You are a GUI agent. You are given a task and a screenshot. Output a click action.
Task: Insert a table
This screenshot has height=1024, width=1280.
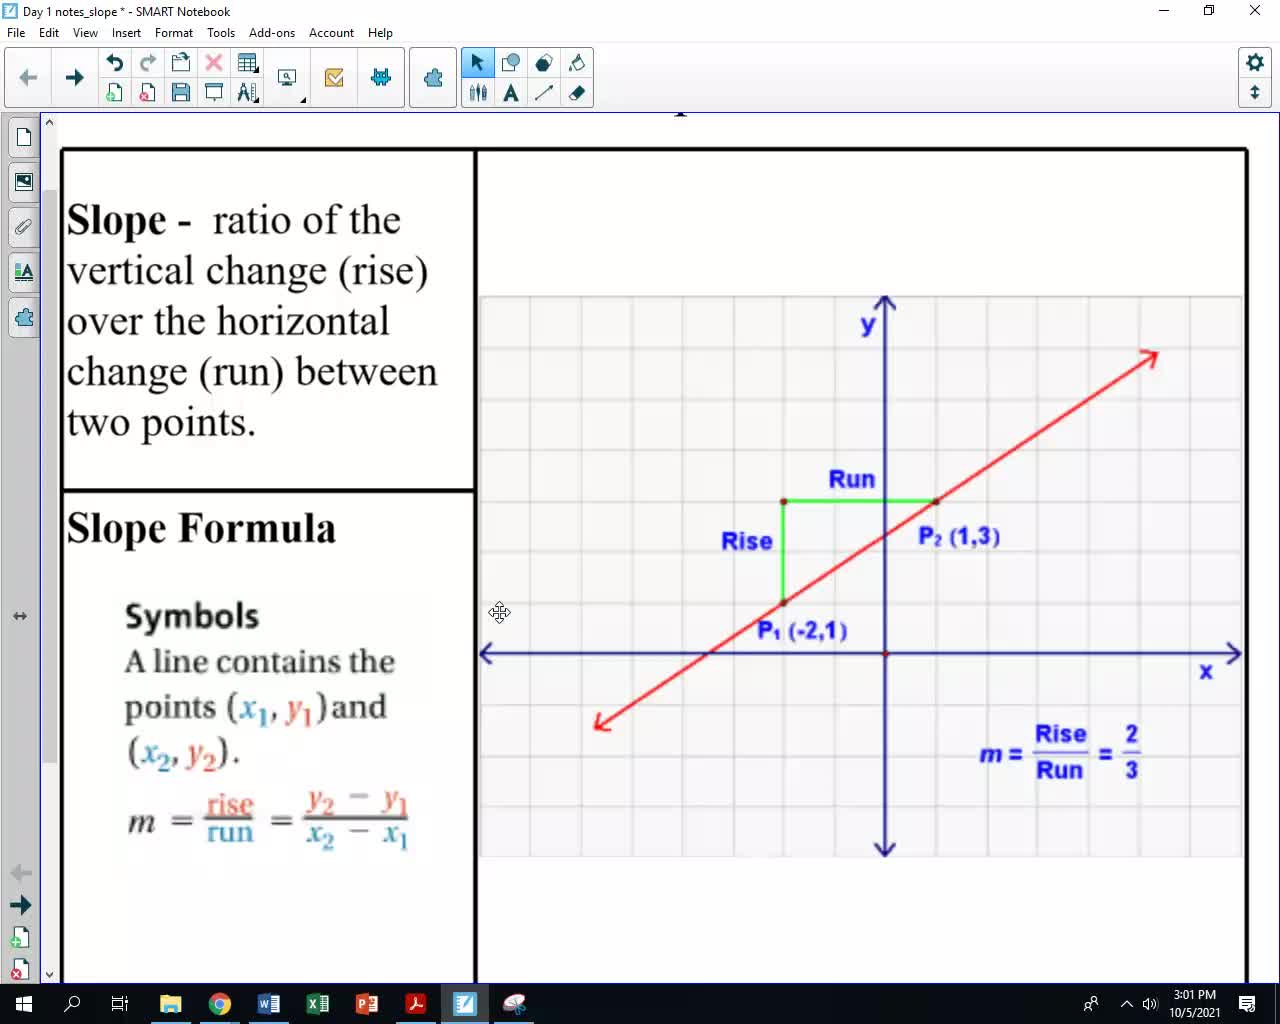(246, 62)
